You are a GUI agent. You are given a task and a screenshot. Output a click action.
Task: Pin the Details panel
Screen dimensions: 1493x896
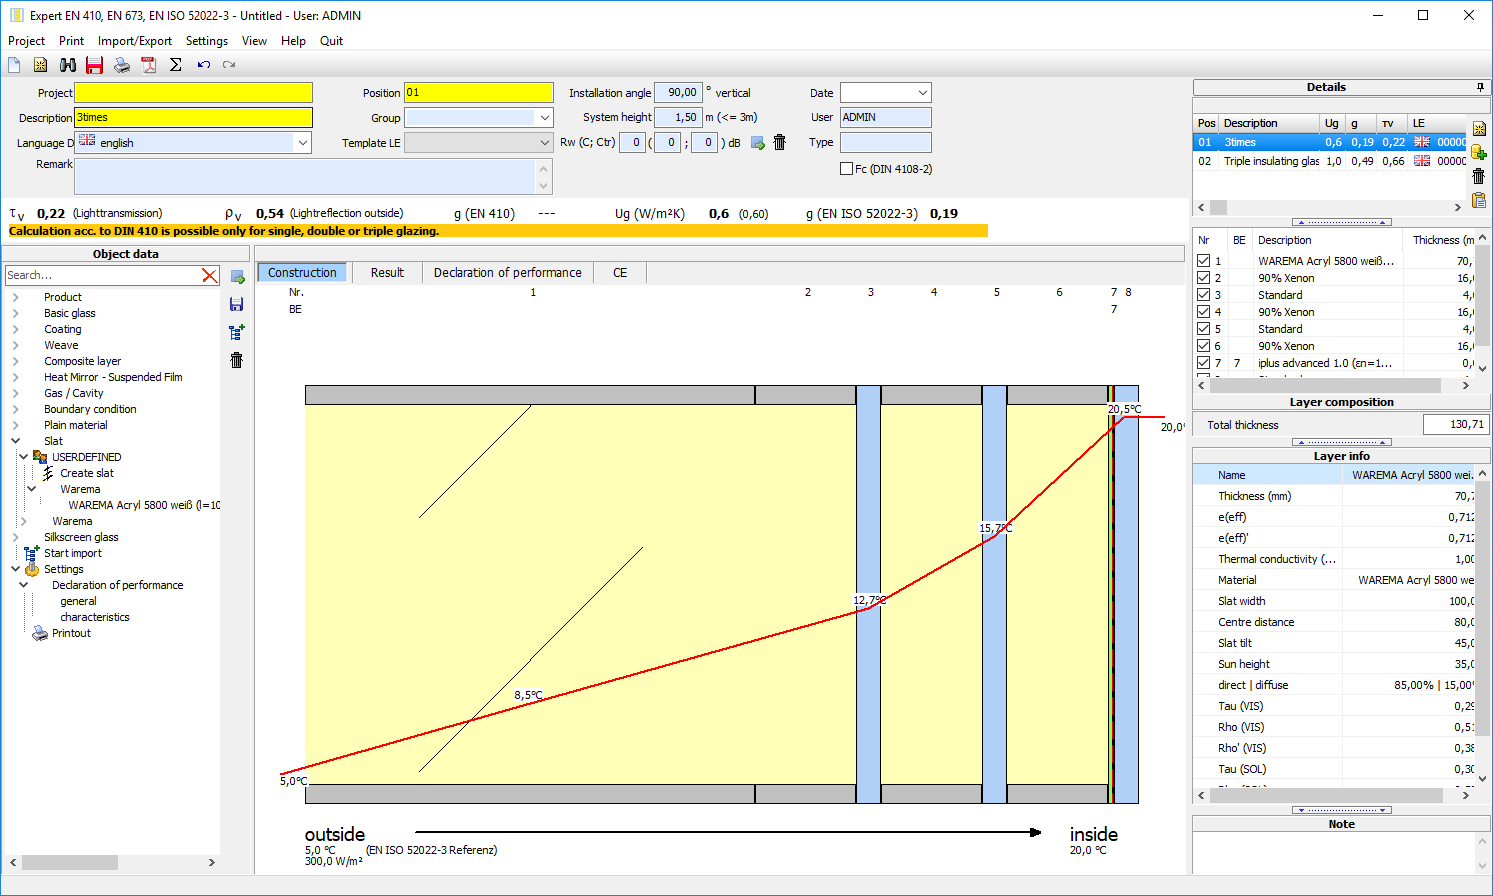1481,87
